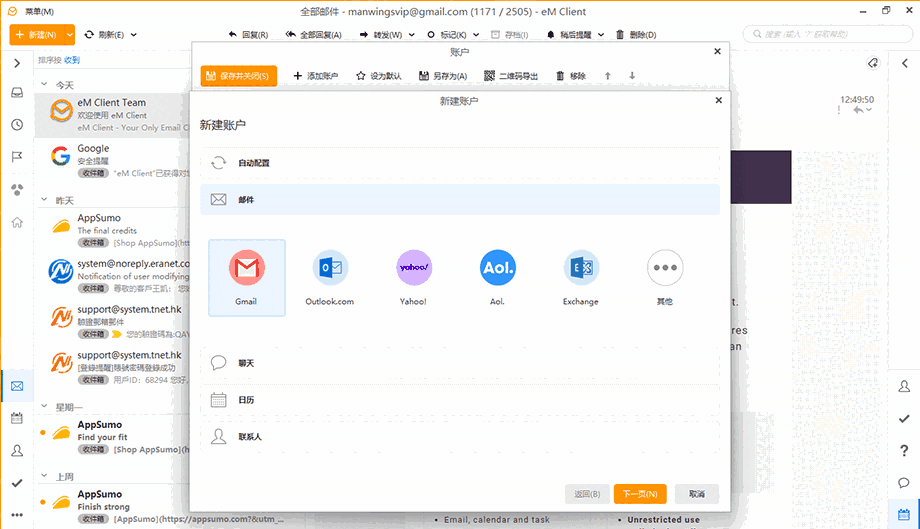The width and height of the screenshot is (920, 529).
Task: Expand the 联系人 contacts section
Action: click(460, 436)
